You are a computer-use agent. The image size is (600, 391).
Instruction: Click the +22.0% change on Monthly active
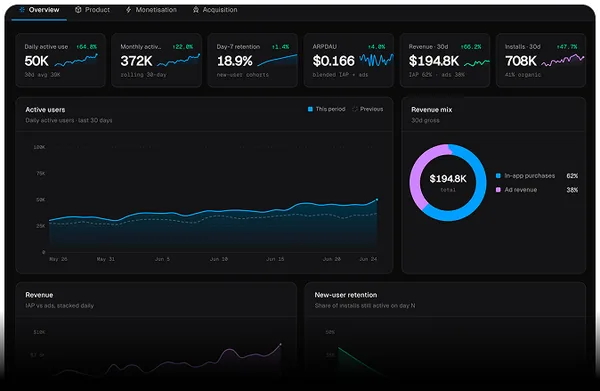[x=183, y=47]
